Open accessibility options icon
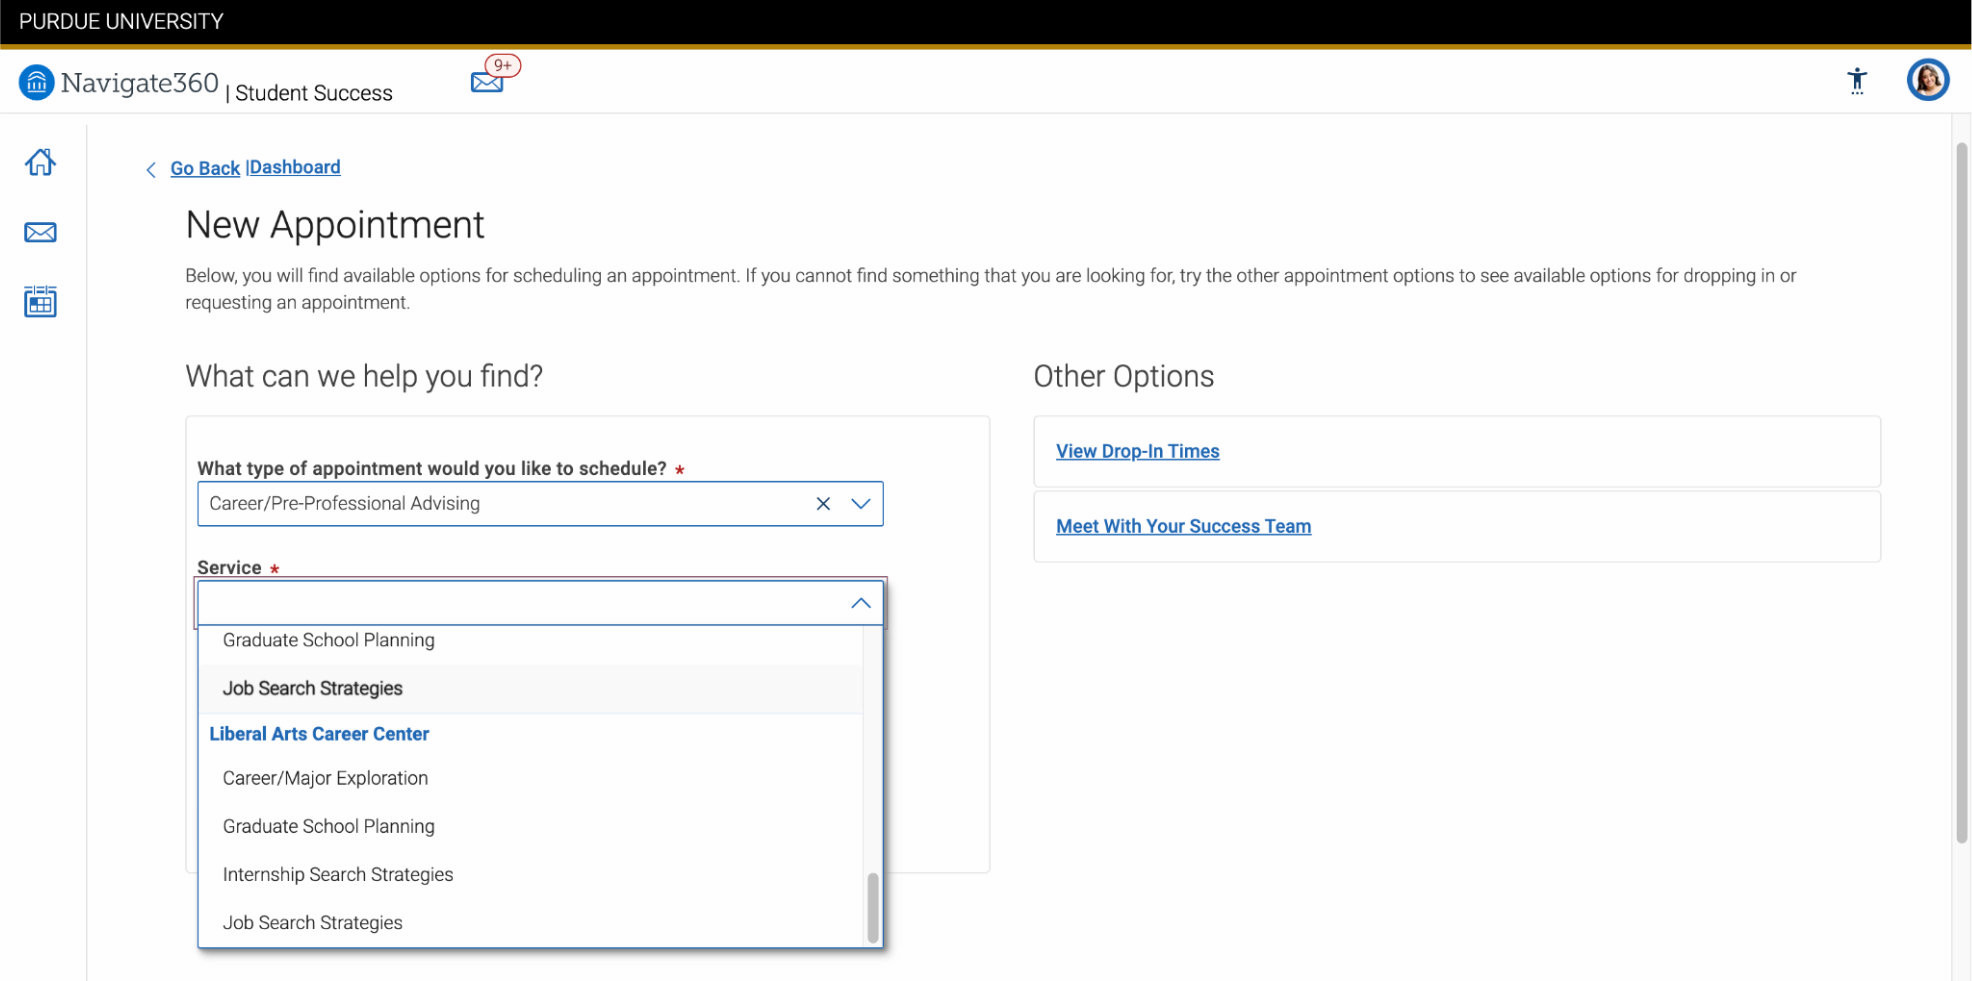The width and height of the screenshot is (1972, 981). point(1857,81)
